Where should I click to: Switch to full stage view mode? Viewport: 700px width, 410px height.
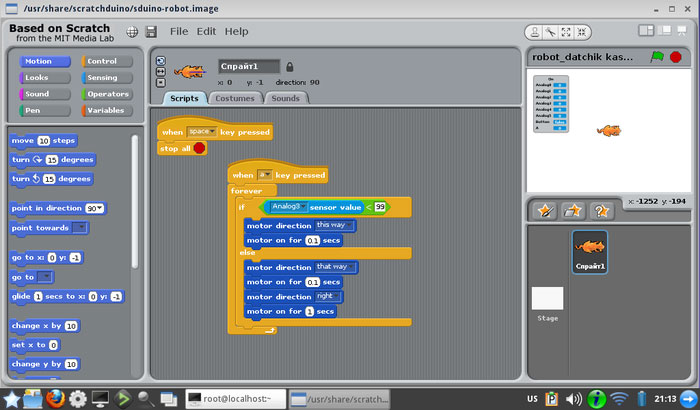coord(664,30)
